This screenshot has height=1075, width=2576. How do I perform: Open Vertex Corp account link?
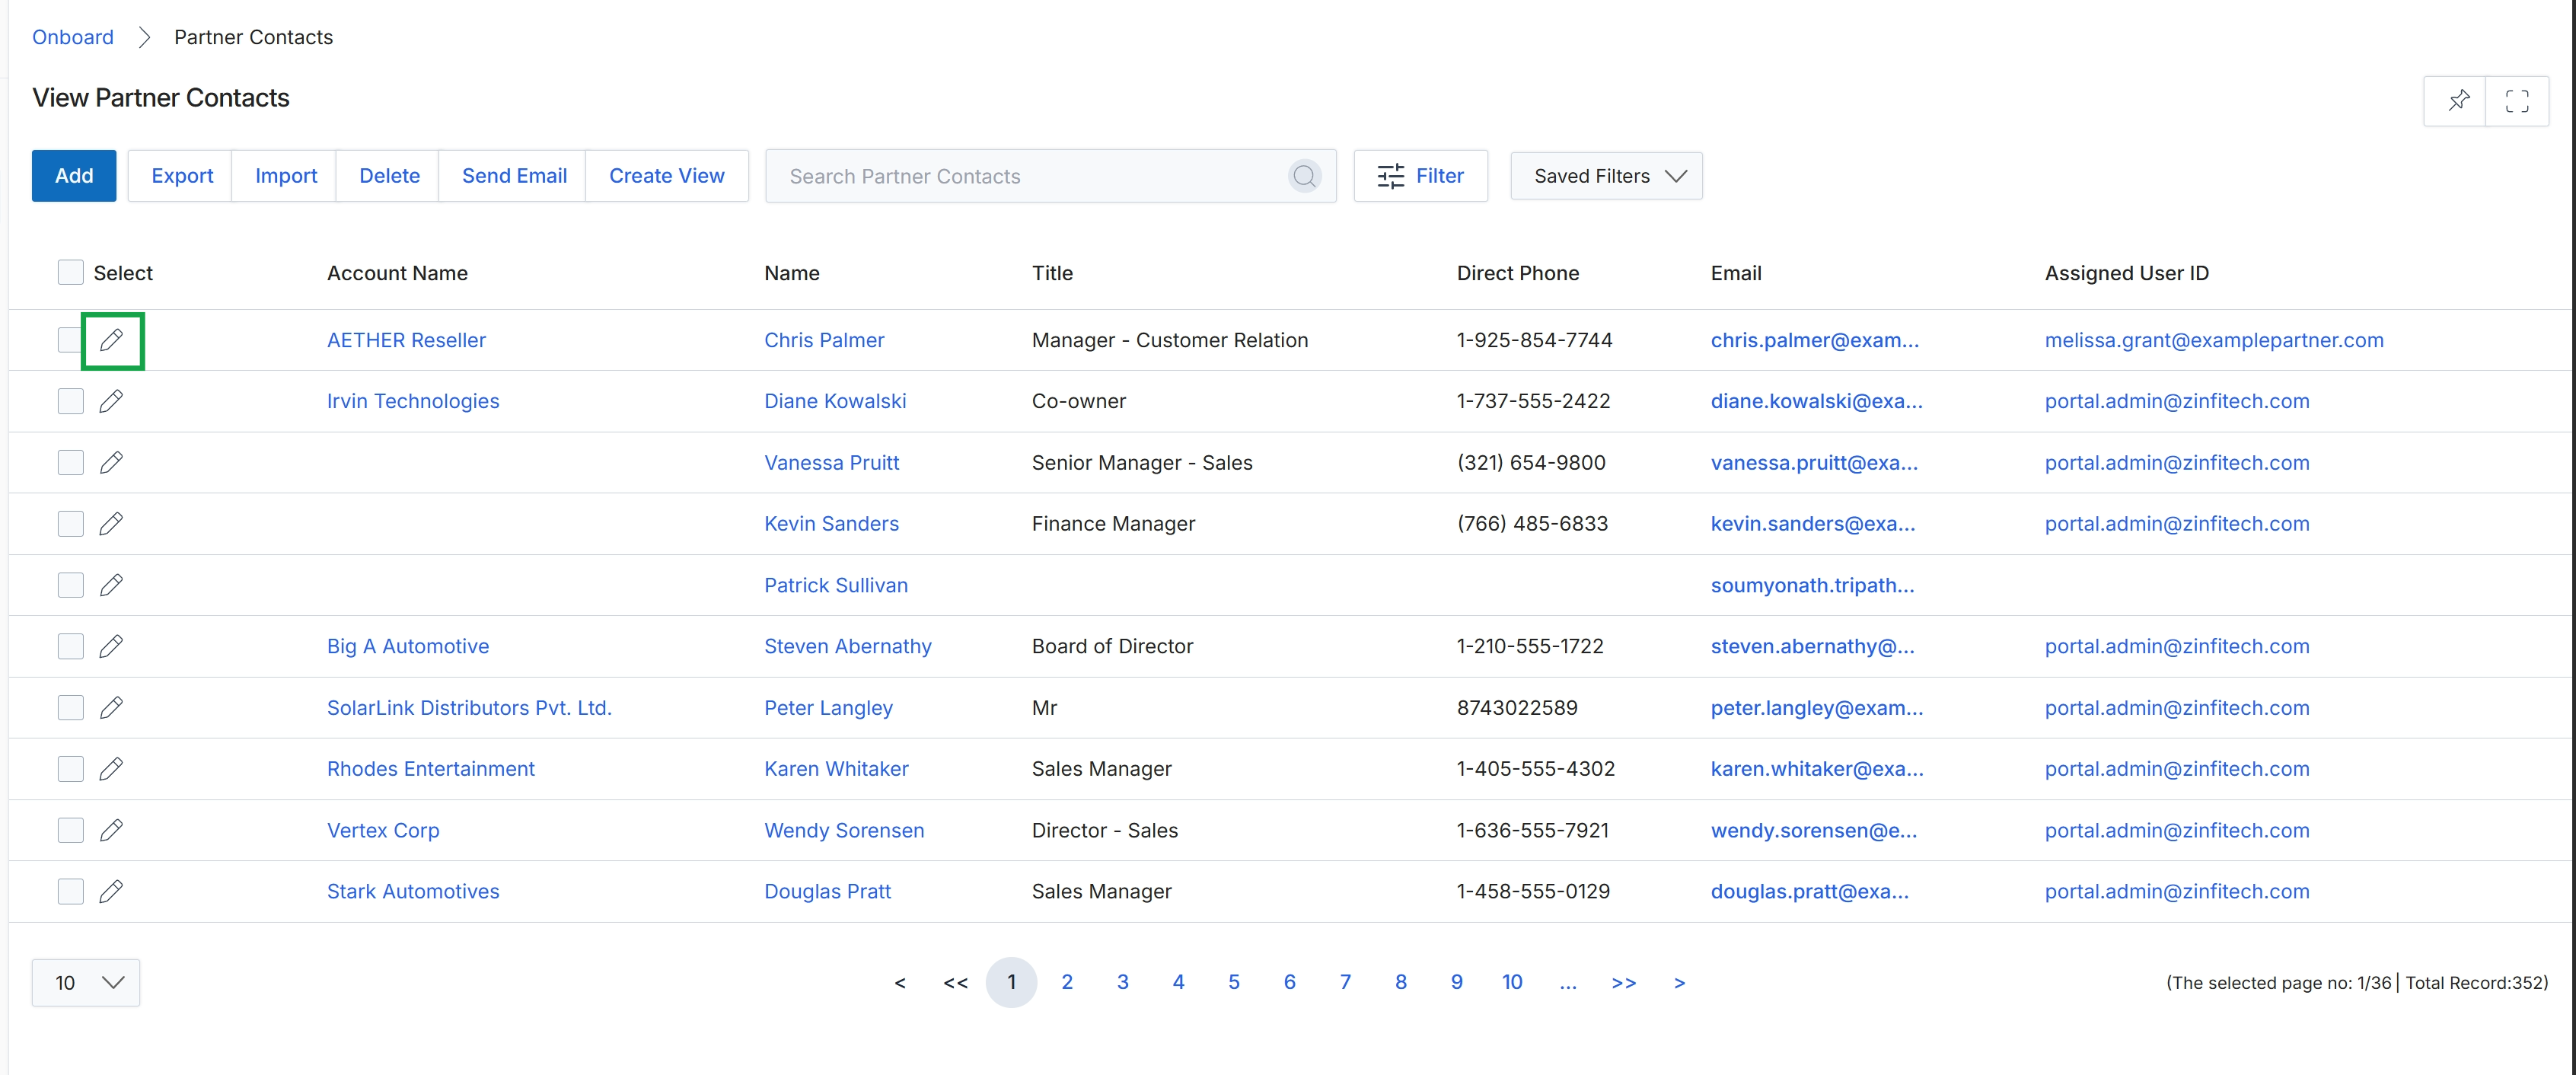click(383, 830)
